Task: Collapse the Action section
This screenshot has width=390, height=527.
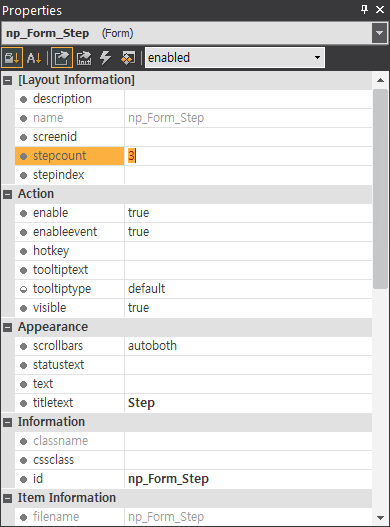Action: 7,194
